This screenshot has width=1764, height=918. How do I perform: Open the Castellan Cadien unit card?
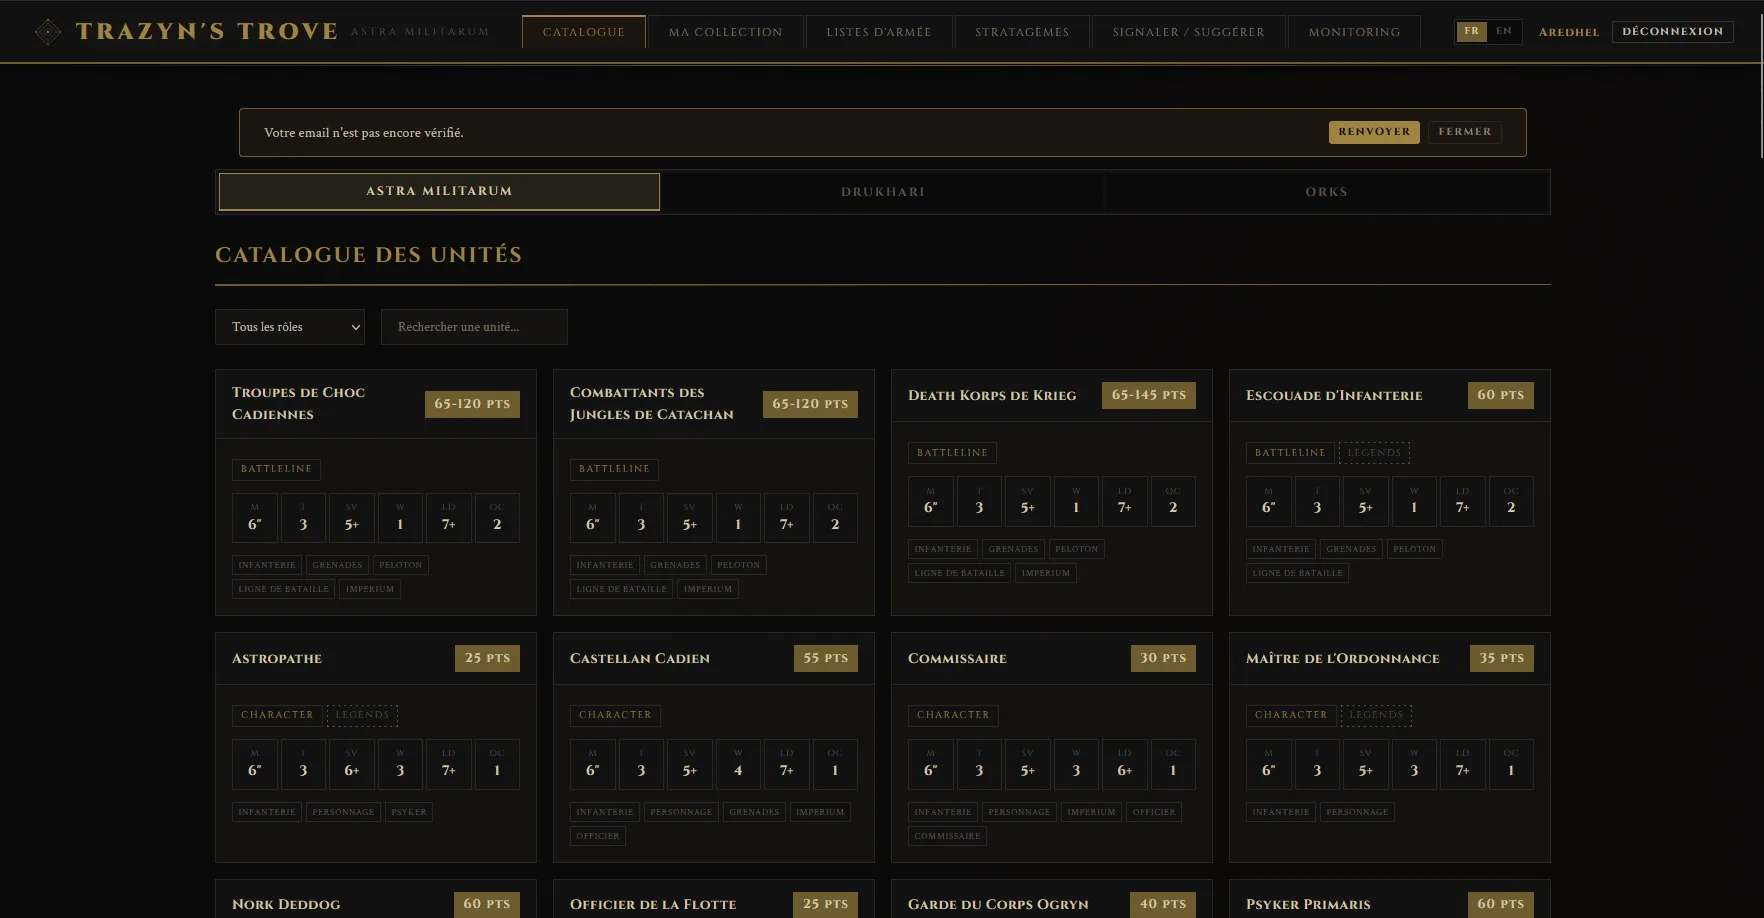point(714,747)
